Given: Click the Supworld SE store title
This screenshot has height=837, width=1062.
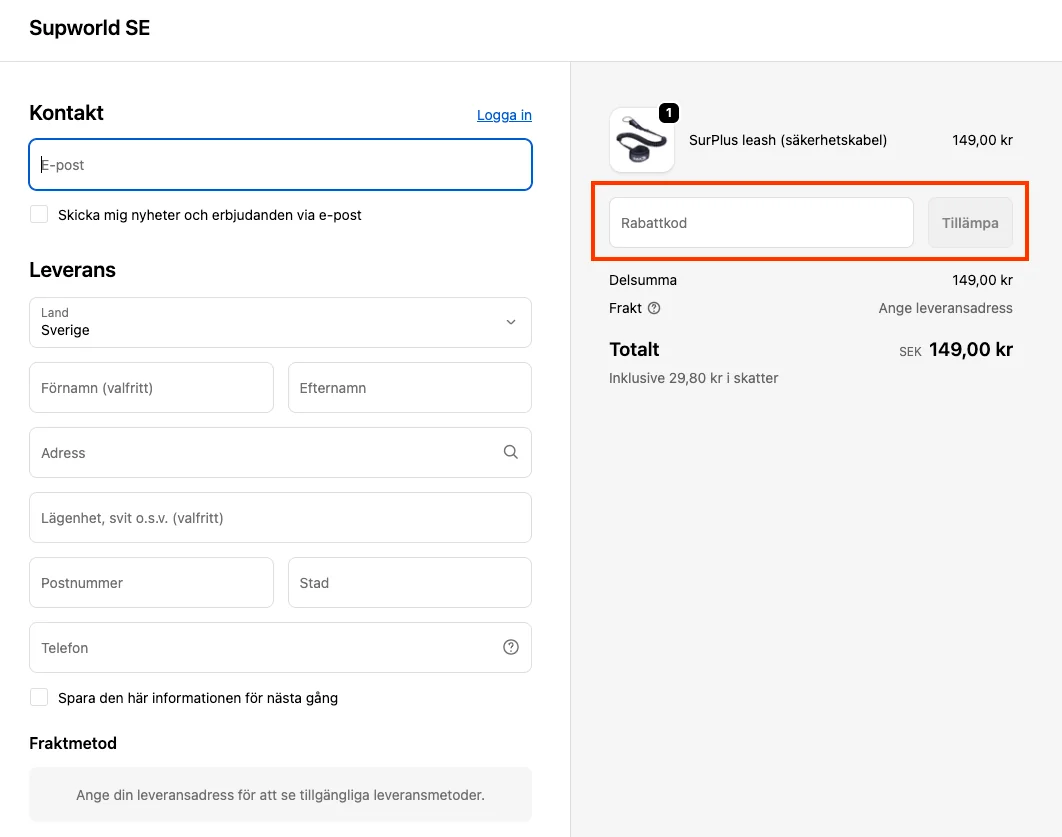Looking at the screenshot, I should [90, 28].
